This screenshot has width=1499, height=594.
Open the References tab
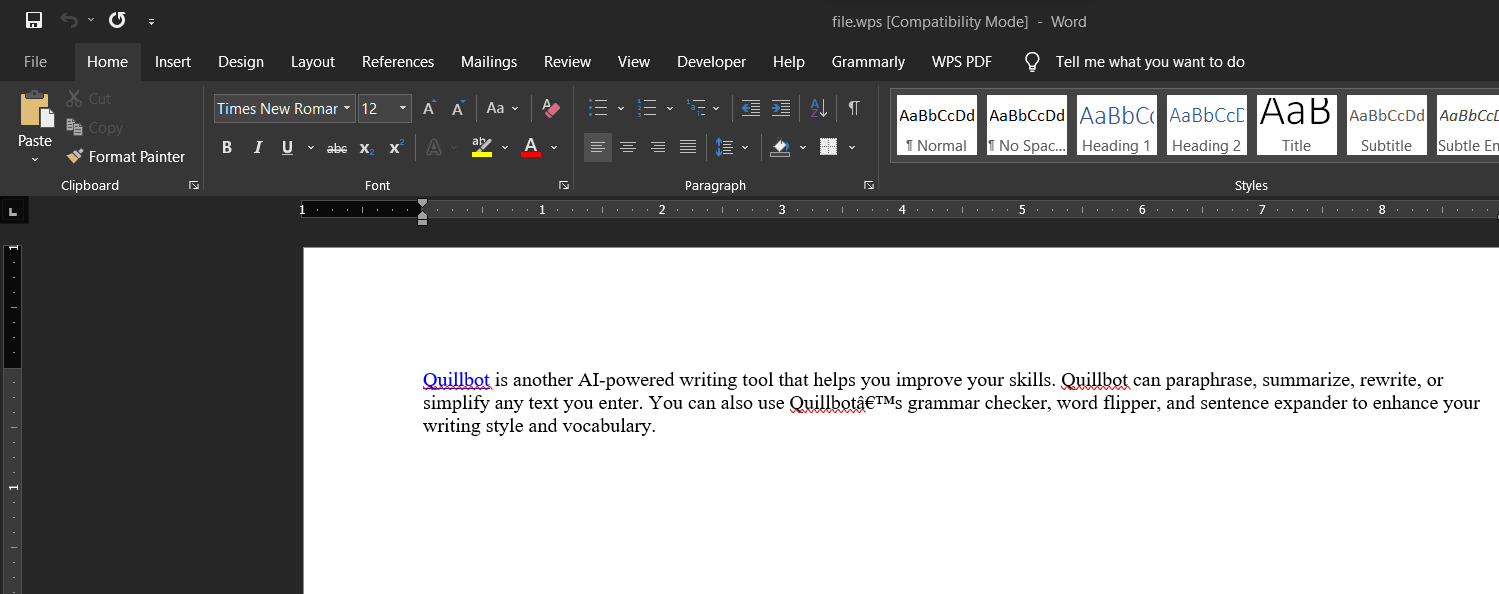pos(397,61)
